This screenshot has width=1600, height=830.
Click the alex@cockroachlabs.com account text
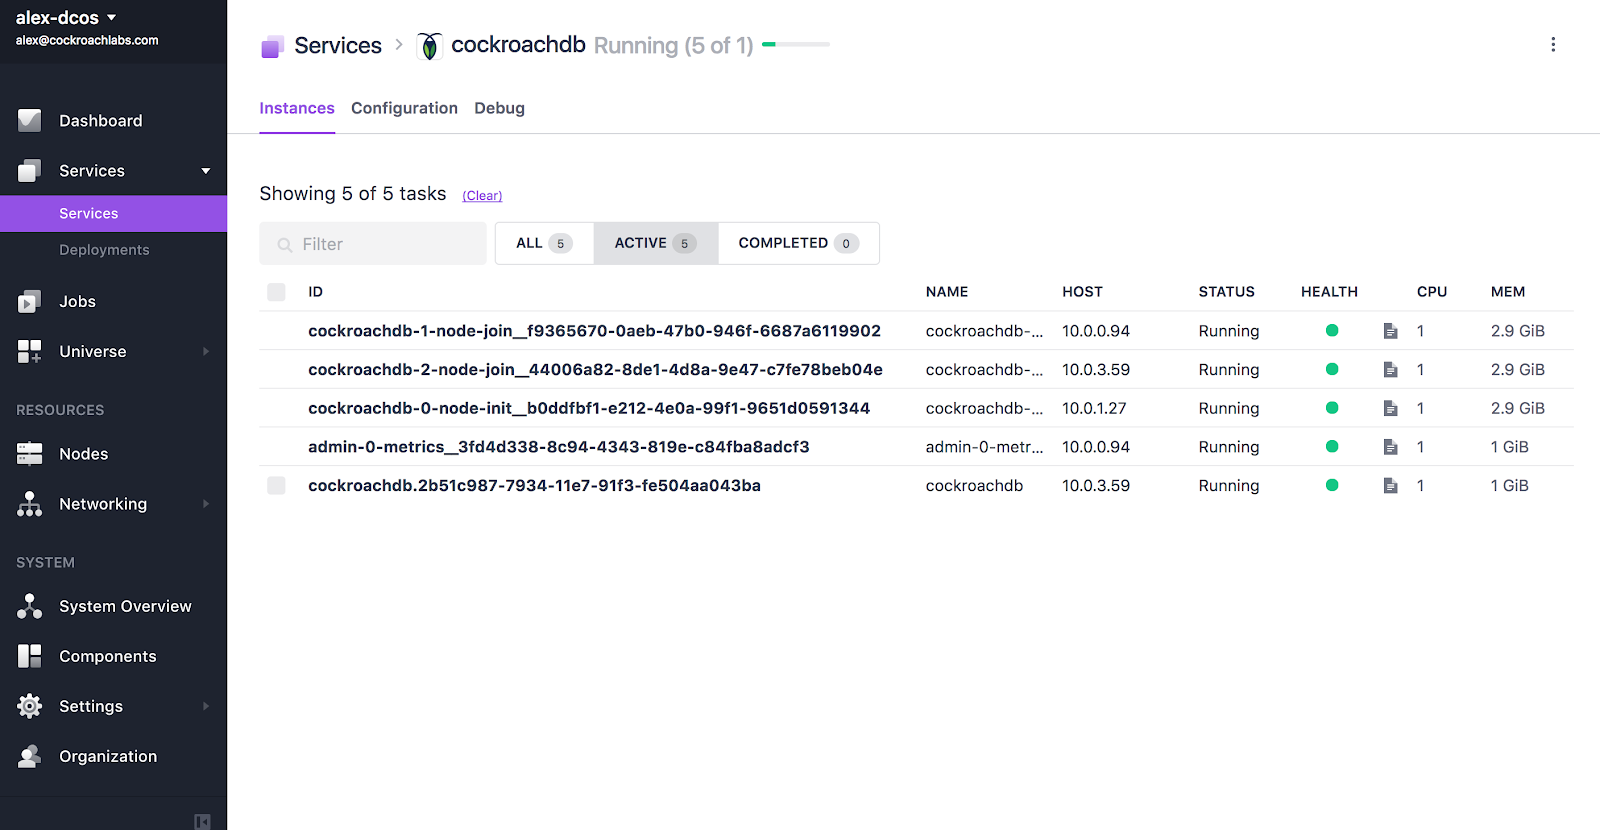[87, 41]
